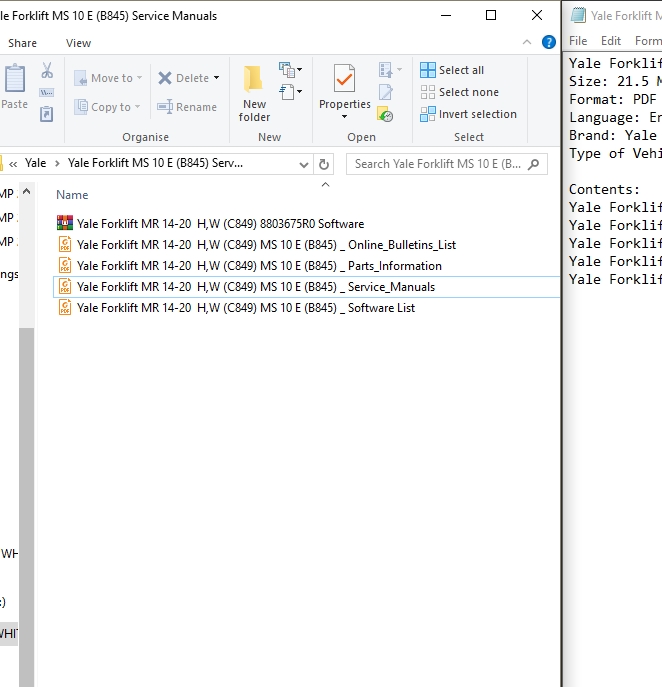Click the Edit file icon

point(386,92)
